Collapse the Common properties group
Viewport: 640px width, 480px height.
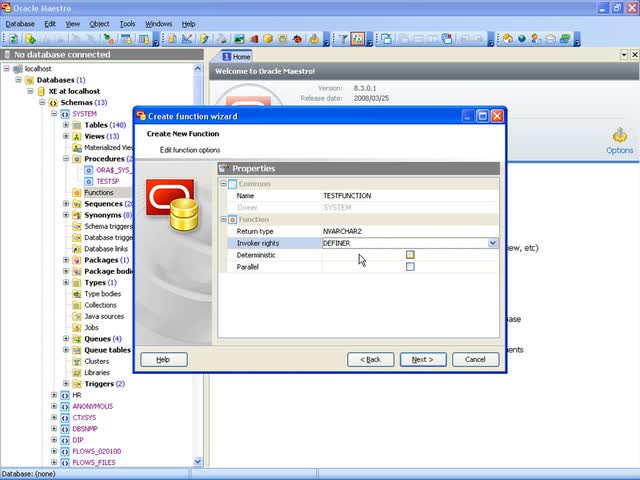[223, 184]
